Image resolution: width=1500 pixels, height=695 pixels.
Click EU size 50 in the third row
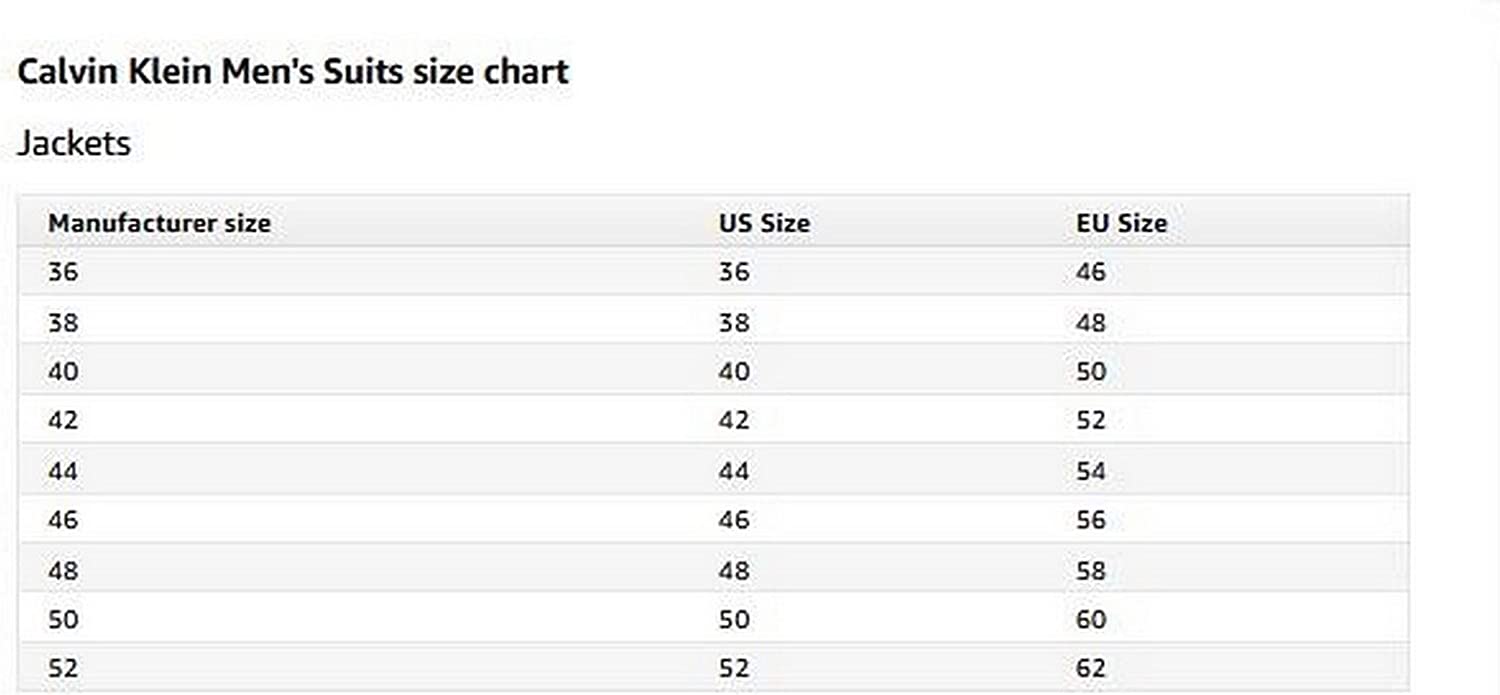(1091, 372)
